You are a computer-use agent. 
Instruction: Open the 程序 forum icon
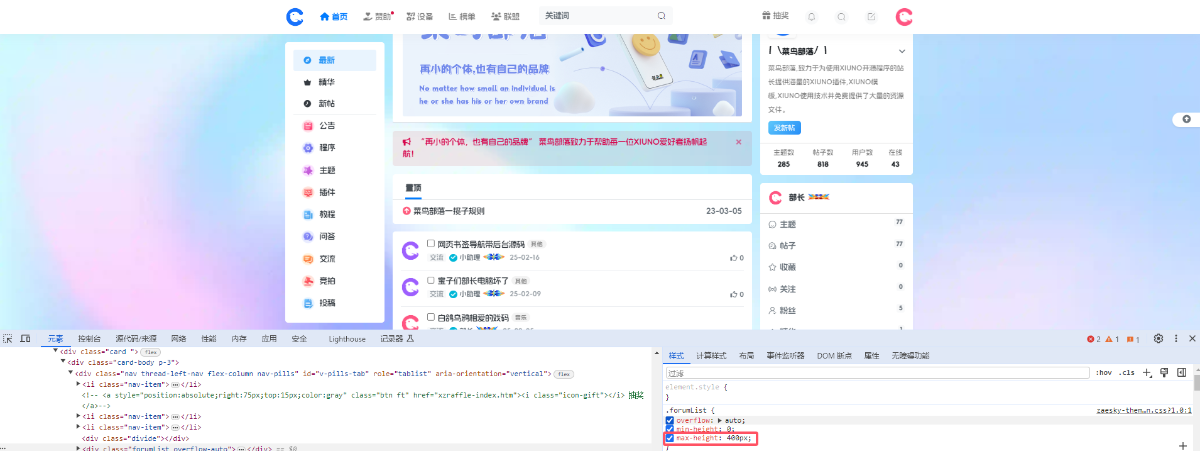(x=308, y=148)
